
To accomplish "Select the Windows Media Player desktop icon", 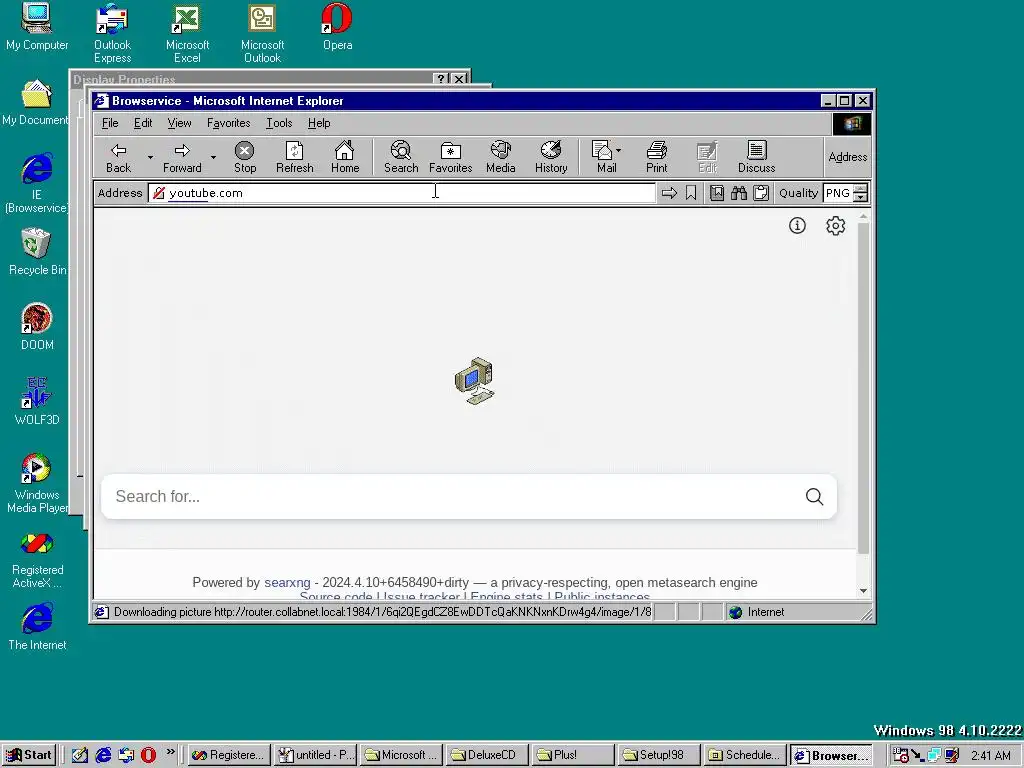I will tap(37, 483).
